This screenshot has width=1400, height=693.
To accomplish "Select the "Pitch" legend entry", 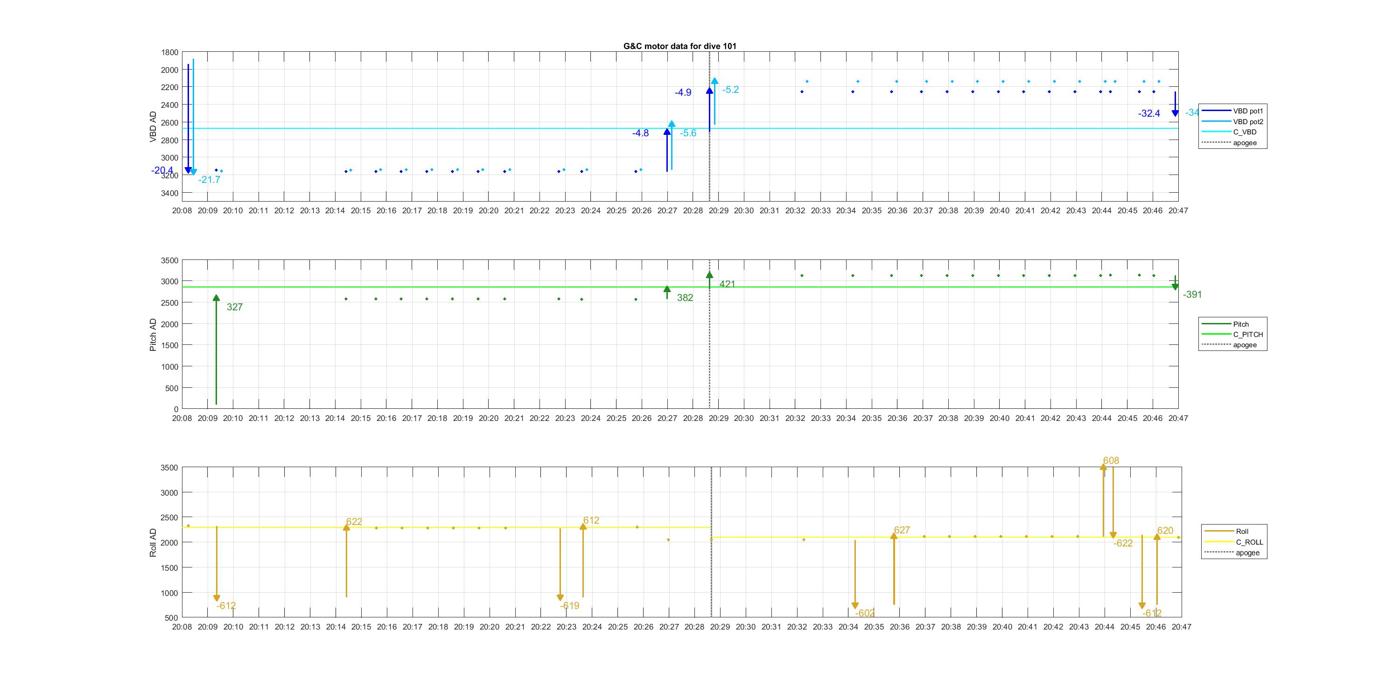I will (x=1225, y=324).
